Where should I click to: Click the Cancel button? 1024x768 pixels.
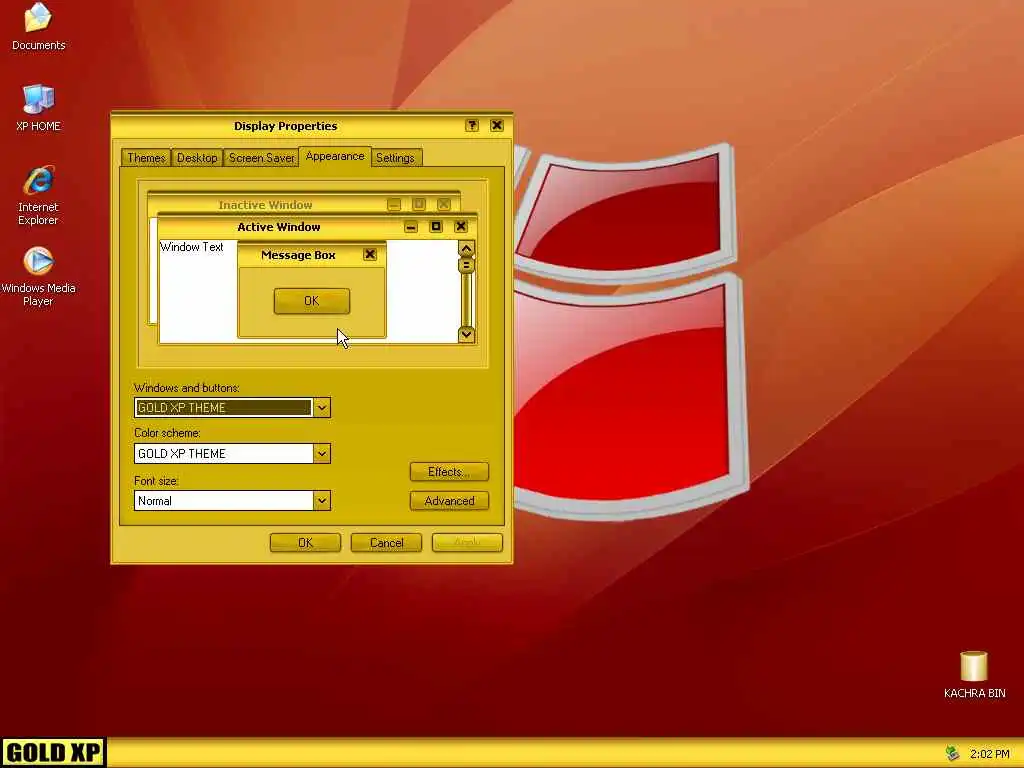coord(386,543)
